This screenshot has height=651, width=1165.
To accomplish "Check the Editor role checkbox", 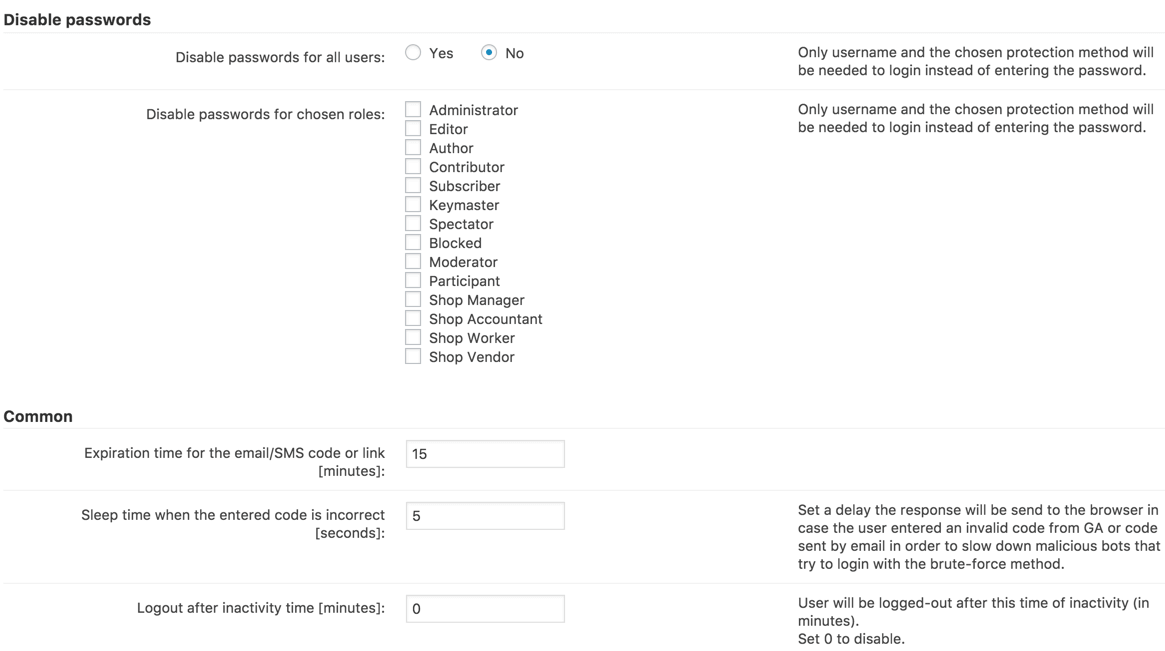I will pyautogui.click(x=413, y=128).
